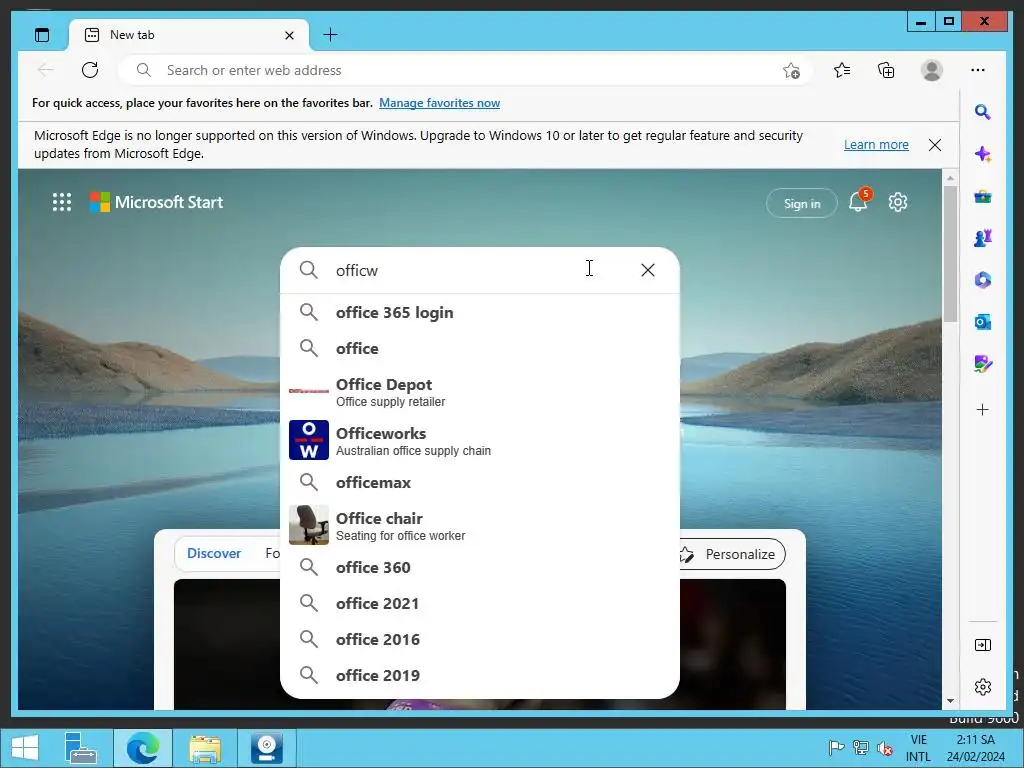Click the page vertical scrollbar thumb
Screen dimensions: 1024x768
pos(950,255)
